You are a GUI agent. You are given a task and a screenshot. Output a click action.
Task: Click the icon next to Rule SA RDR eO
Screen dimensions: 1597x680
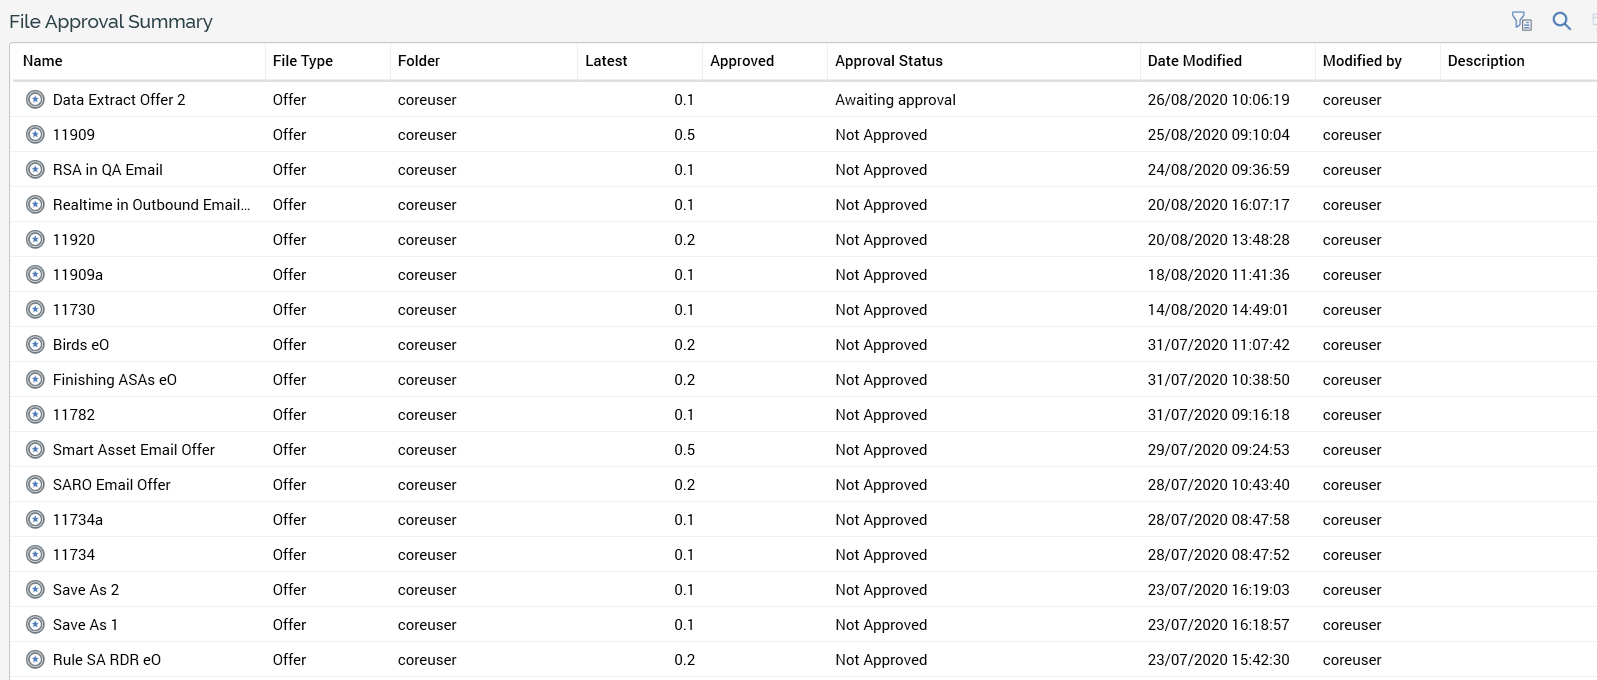coord(35,660)
